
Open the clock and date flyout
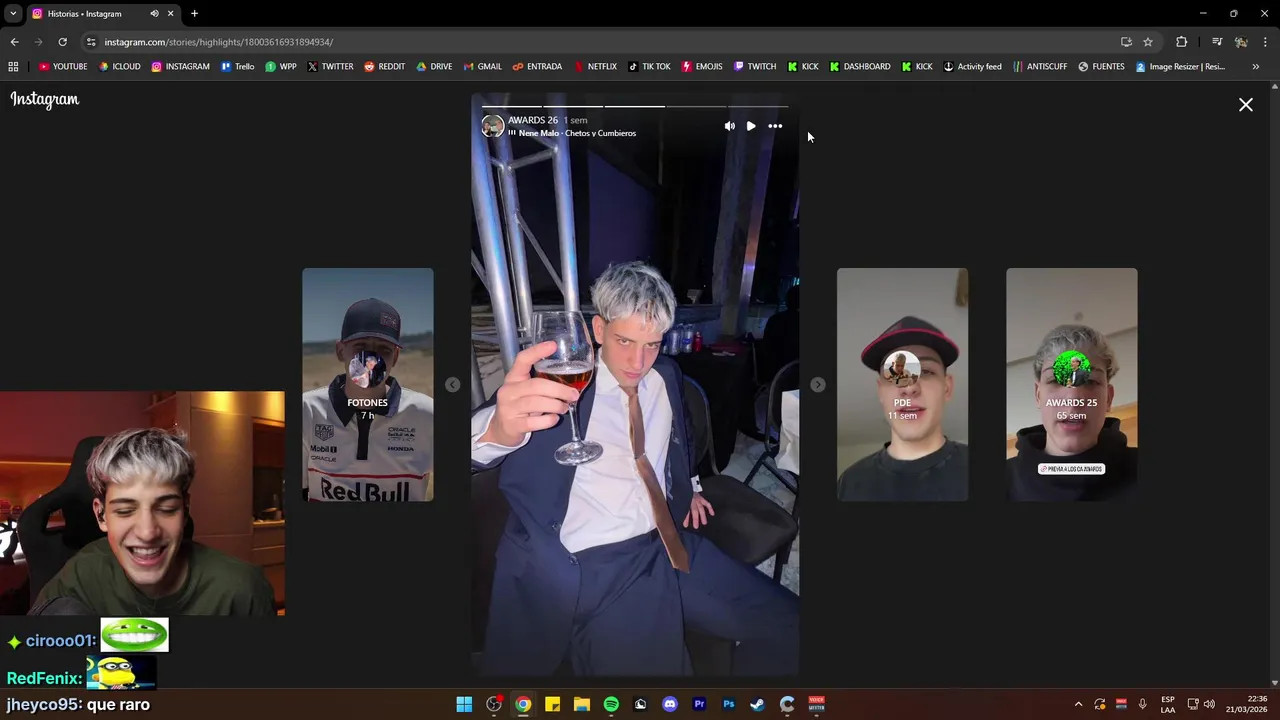click(x=1246, y=704)
